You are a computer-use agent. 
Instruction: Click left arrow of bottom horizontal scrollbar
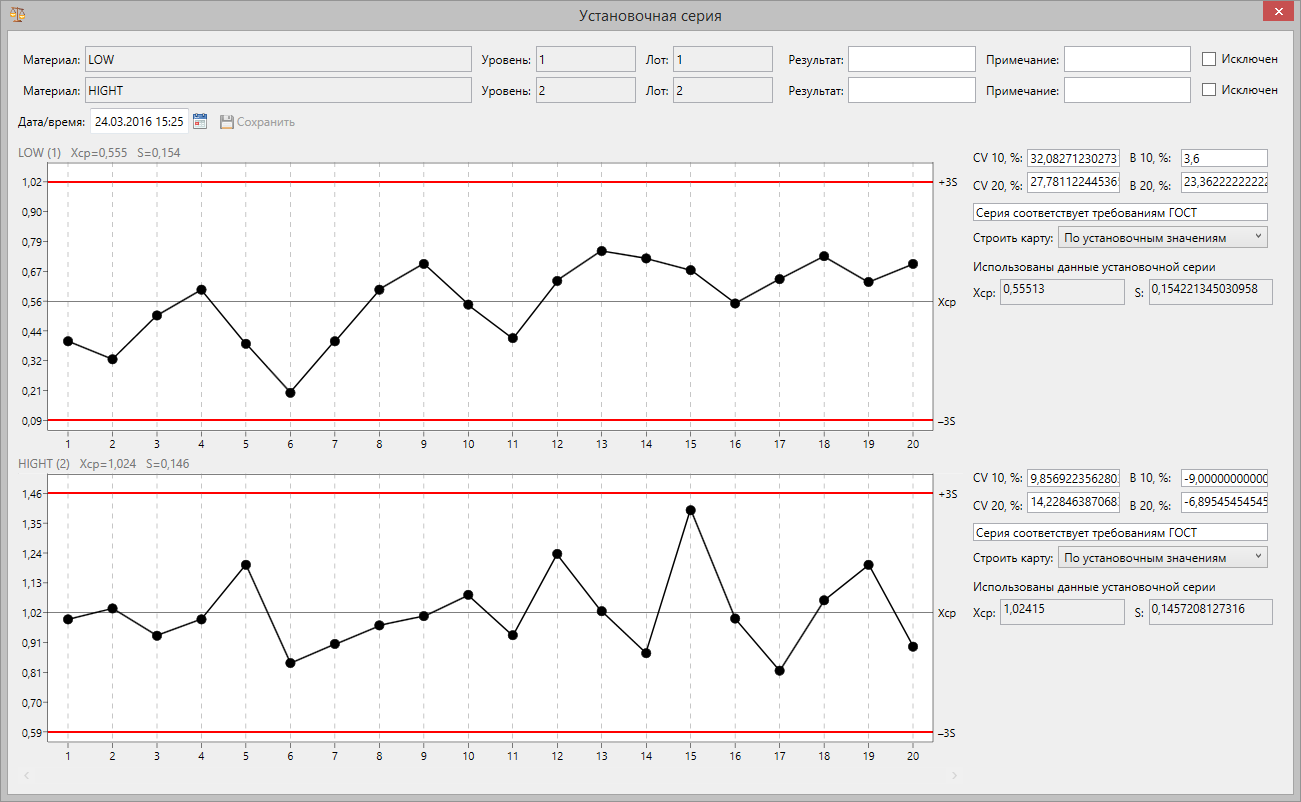coord(27,775)
